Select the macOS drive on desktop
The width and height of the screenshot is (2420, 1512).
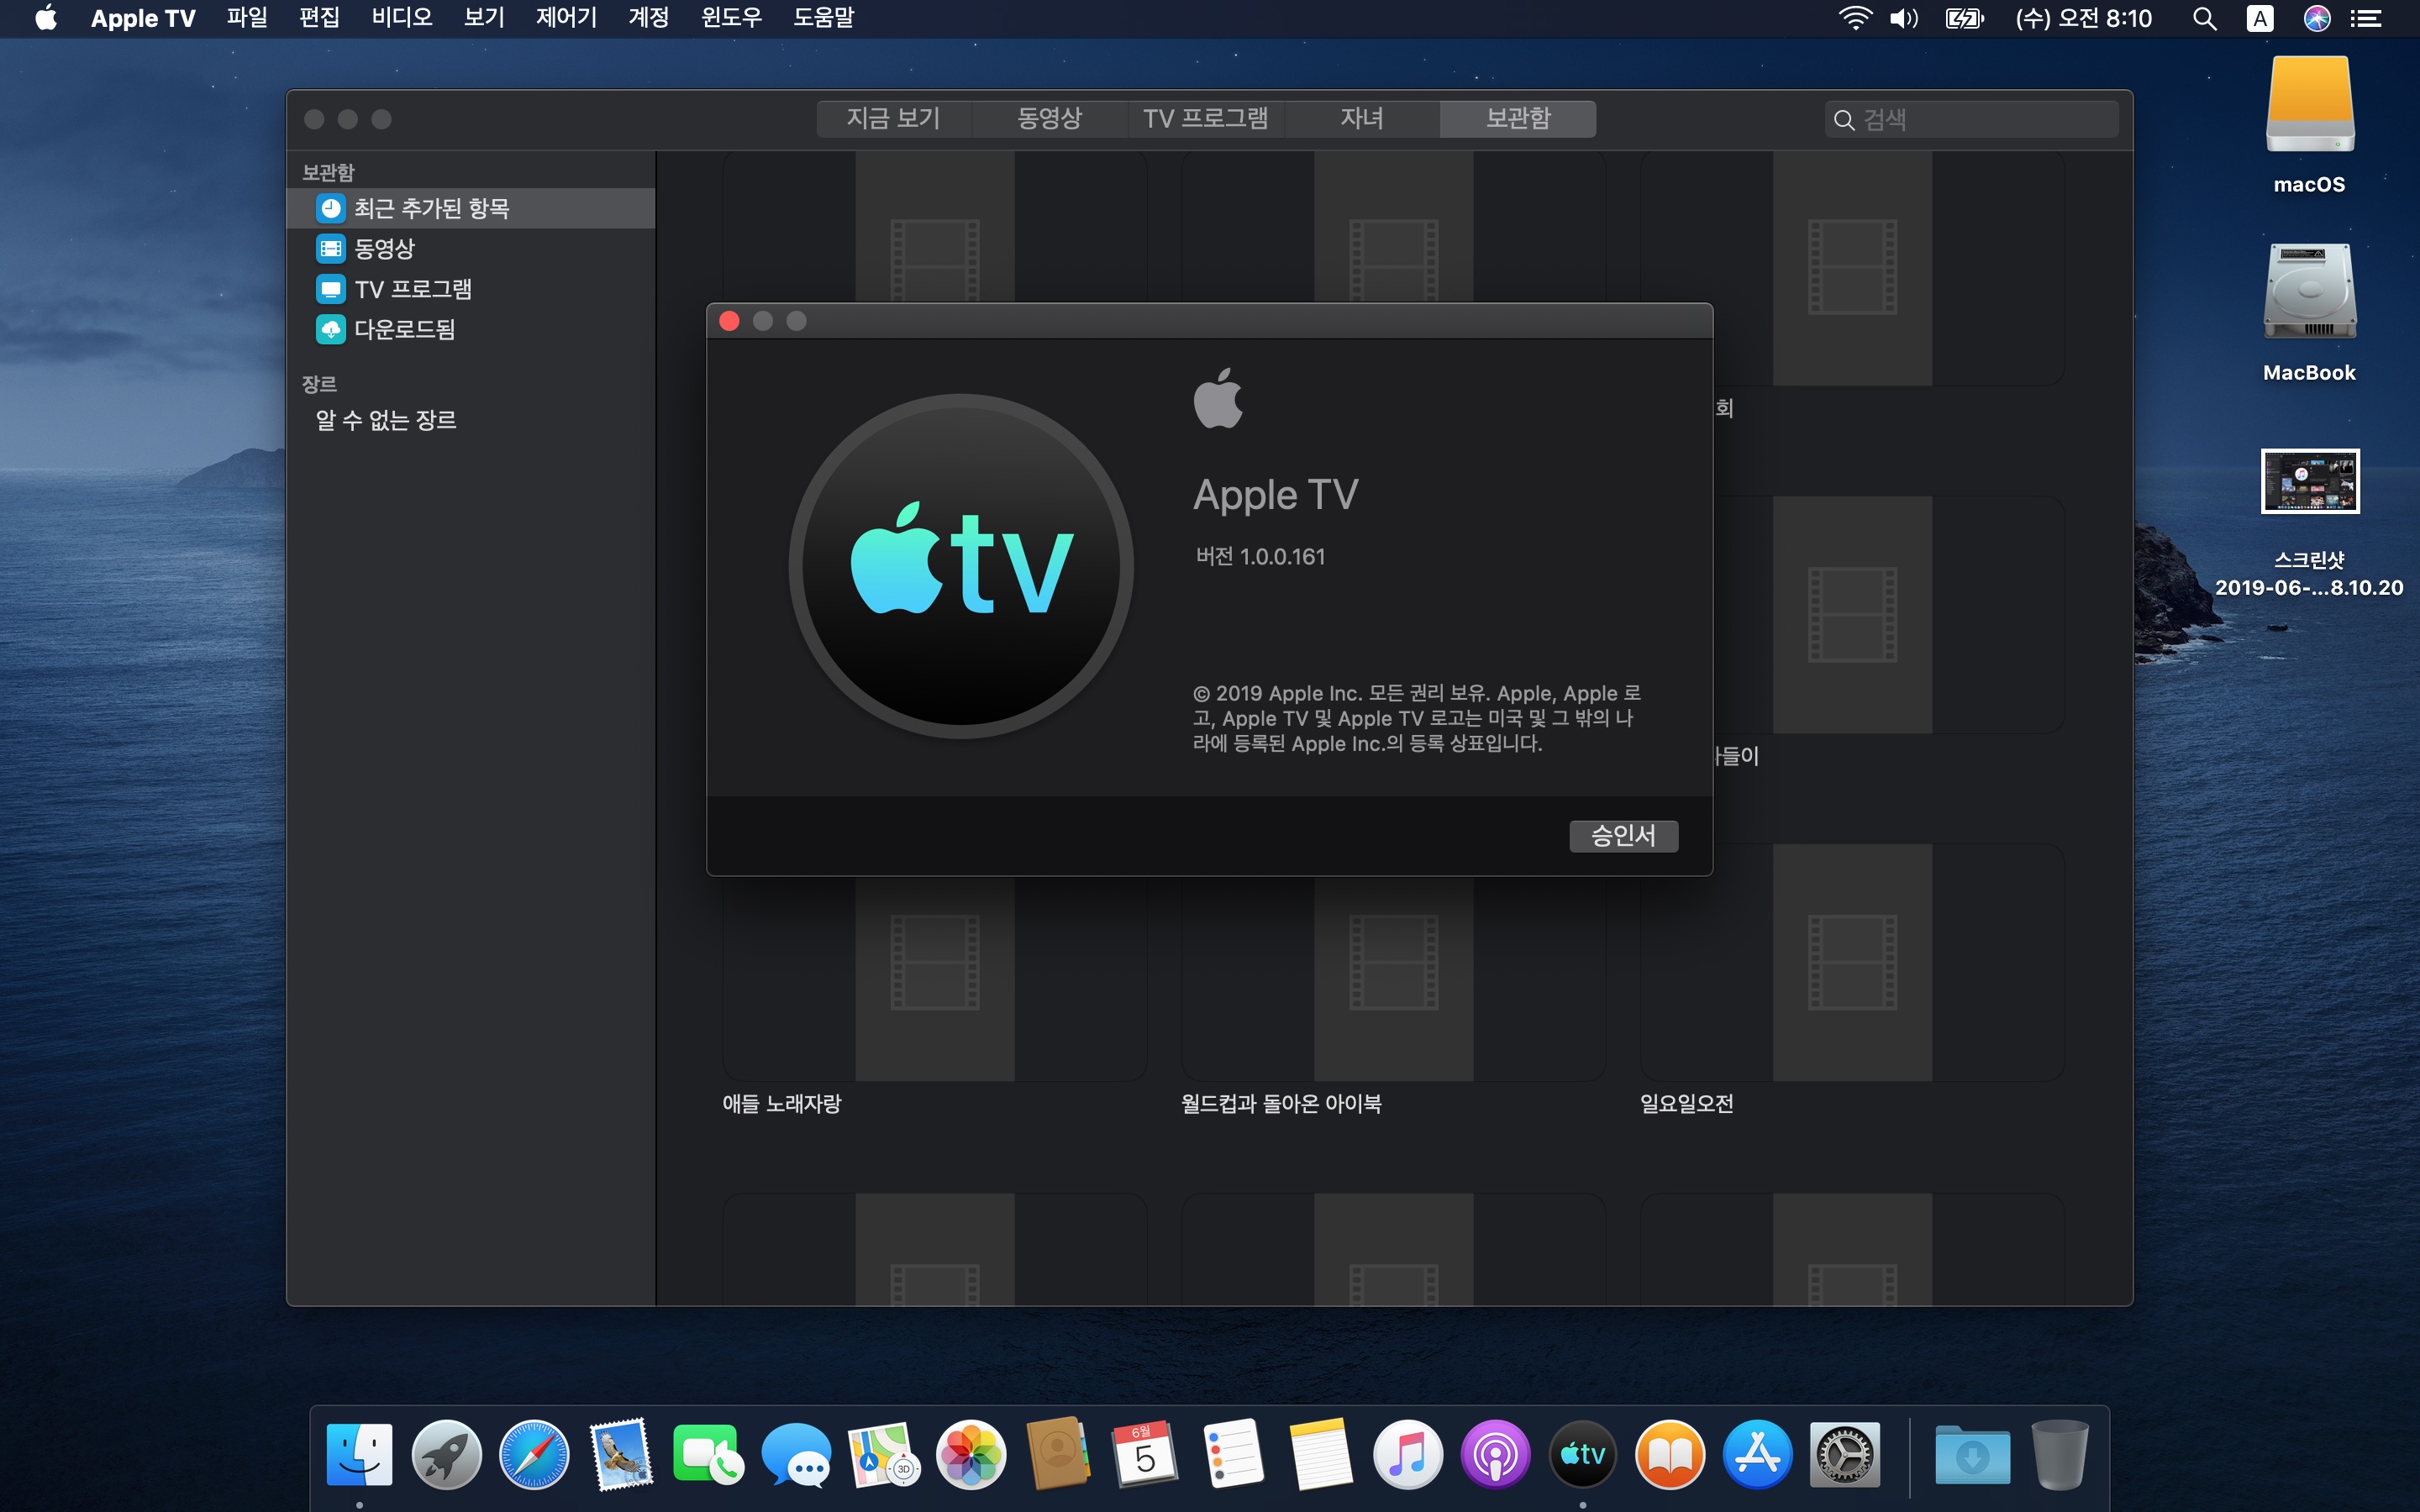(x=2309, y=105)
